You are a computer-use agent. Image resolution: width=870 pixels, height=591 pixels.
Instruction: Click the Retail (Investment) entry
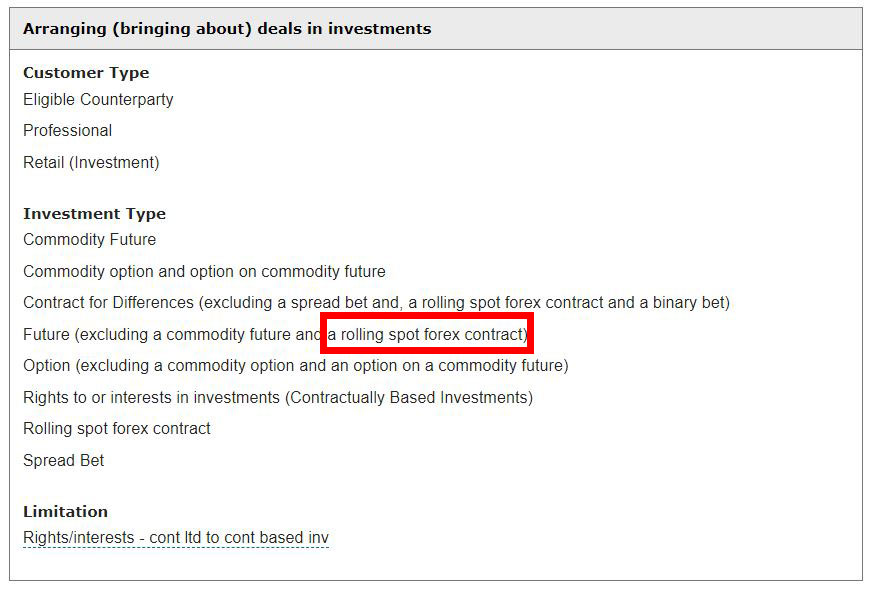click(91, 162)
